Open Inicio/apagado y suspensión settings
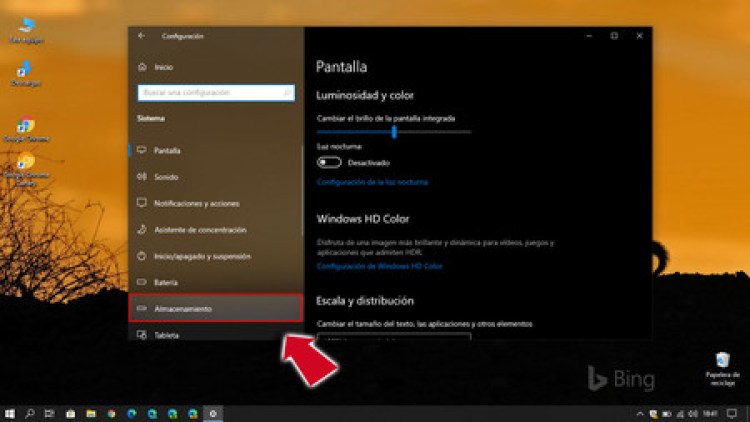The image size is (750, 422). point(202,256)
